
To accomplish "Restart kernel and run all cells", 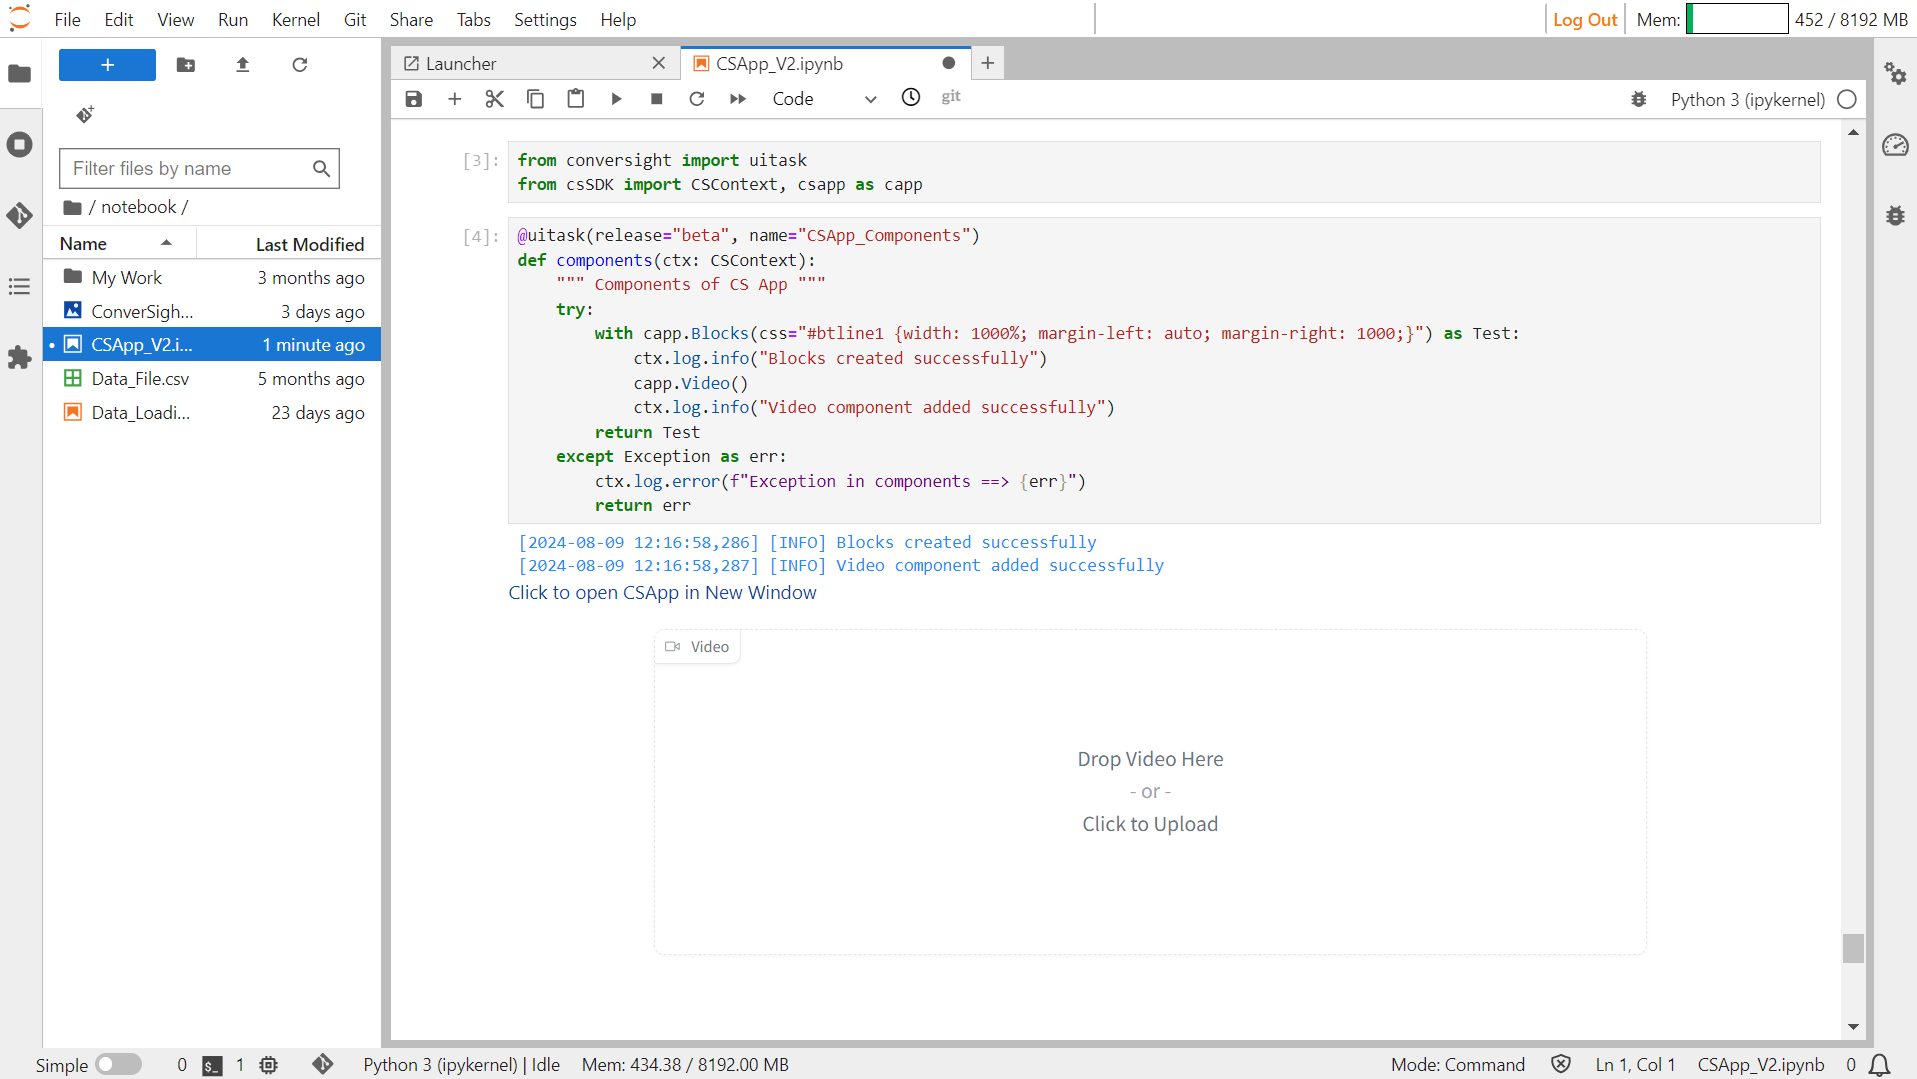I will click(738, 99).
